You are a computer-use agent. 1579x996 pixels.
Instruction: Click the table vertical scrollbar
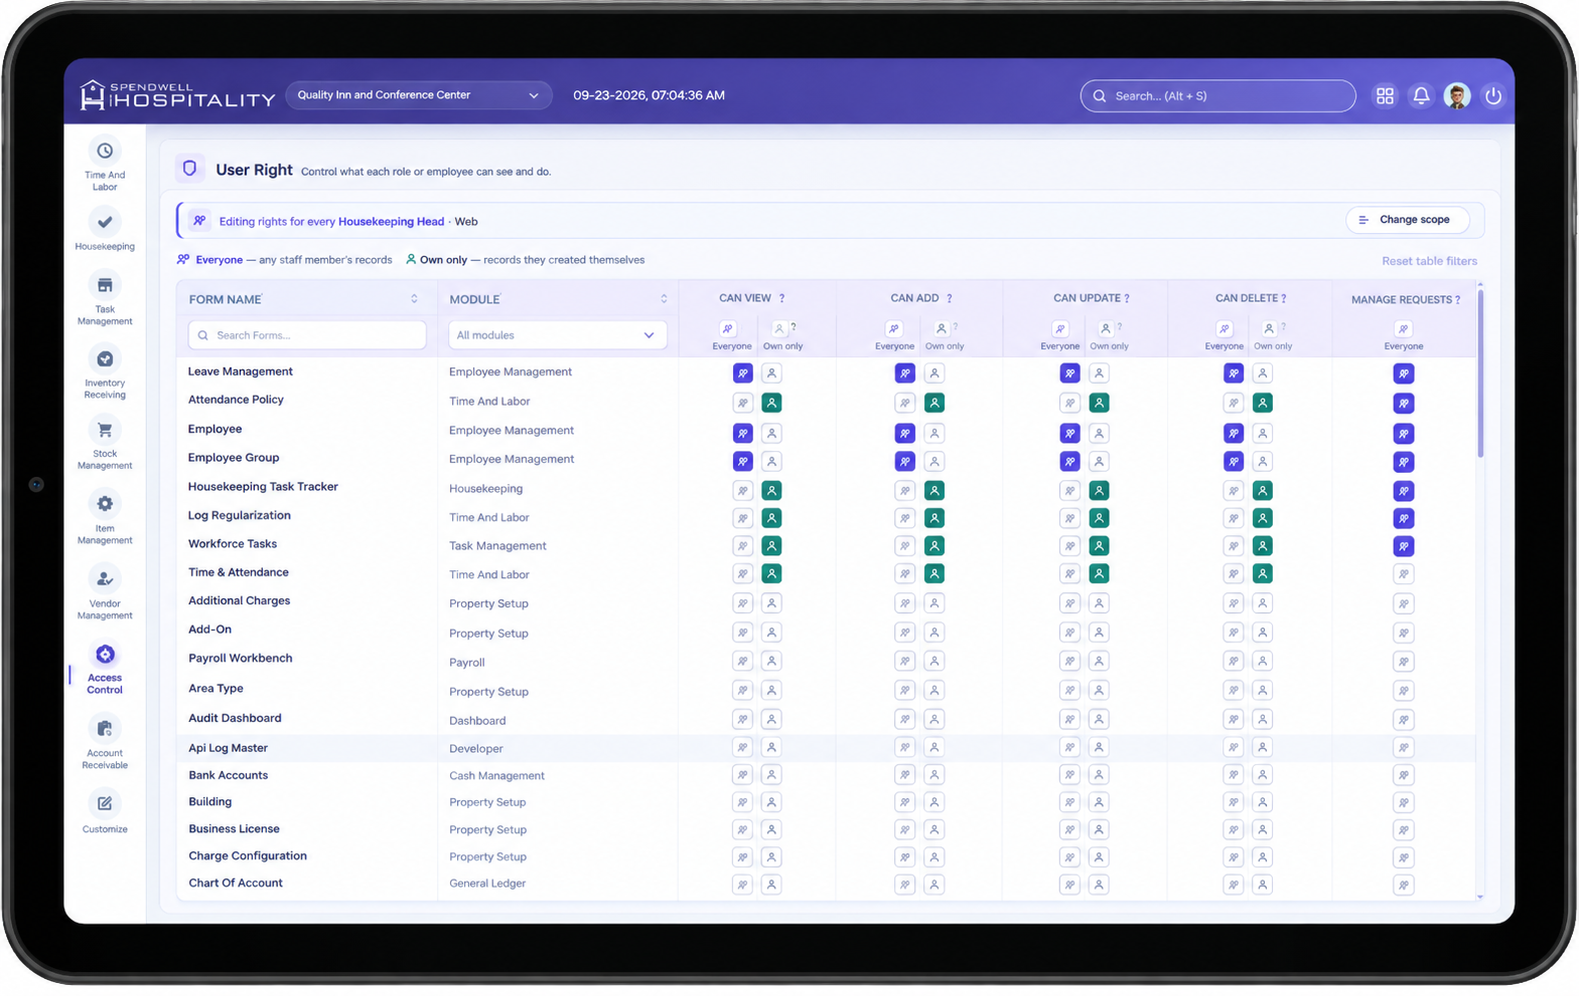click(1480, 372)
